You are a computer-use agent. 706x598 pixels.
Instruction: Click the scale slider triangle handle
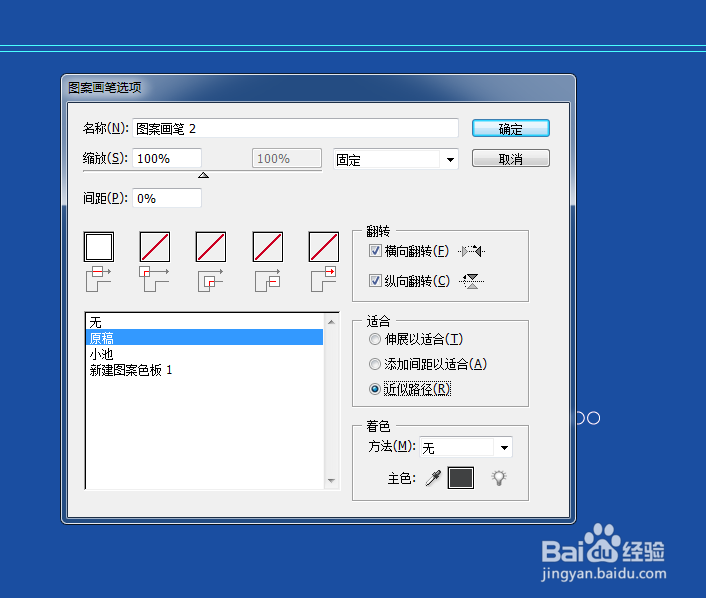tap(204, 175)
